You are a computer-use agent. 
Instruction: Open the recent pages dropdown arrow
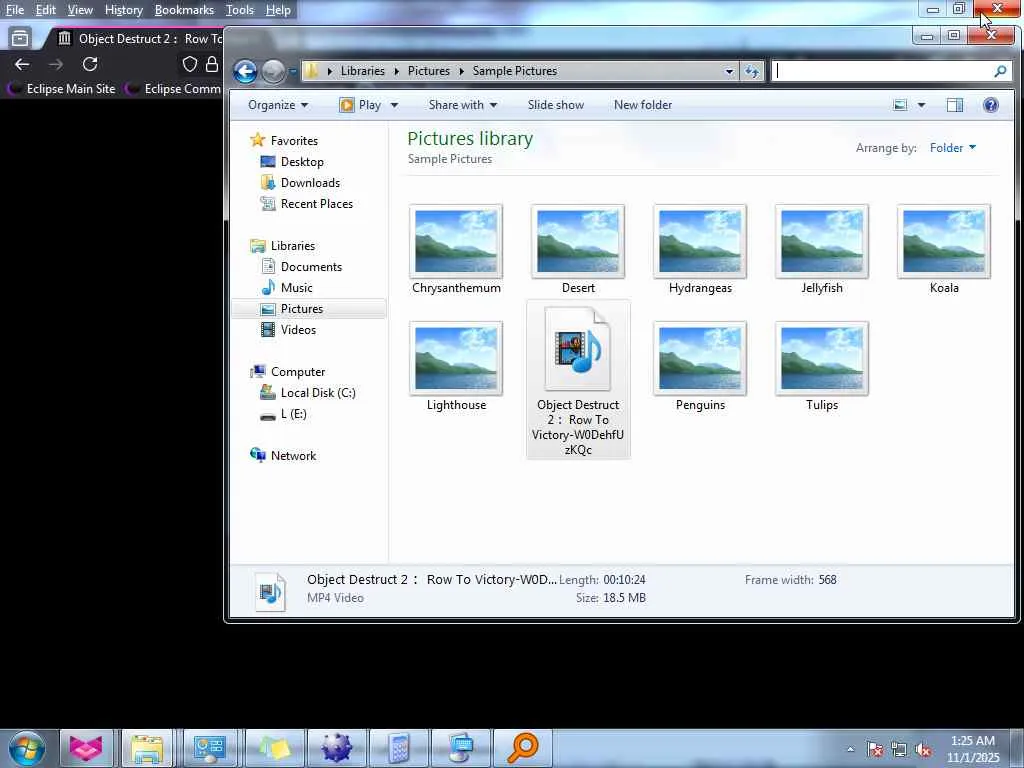(x=292, y=71)
